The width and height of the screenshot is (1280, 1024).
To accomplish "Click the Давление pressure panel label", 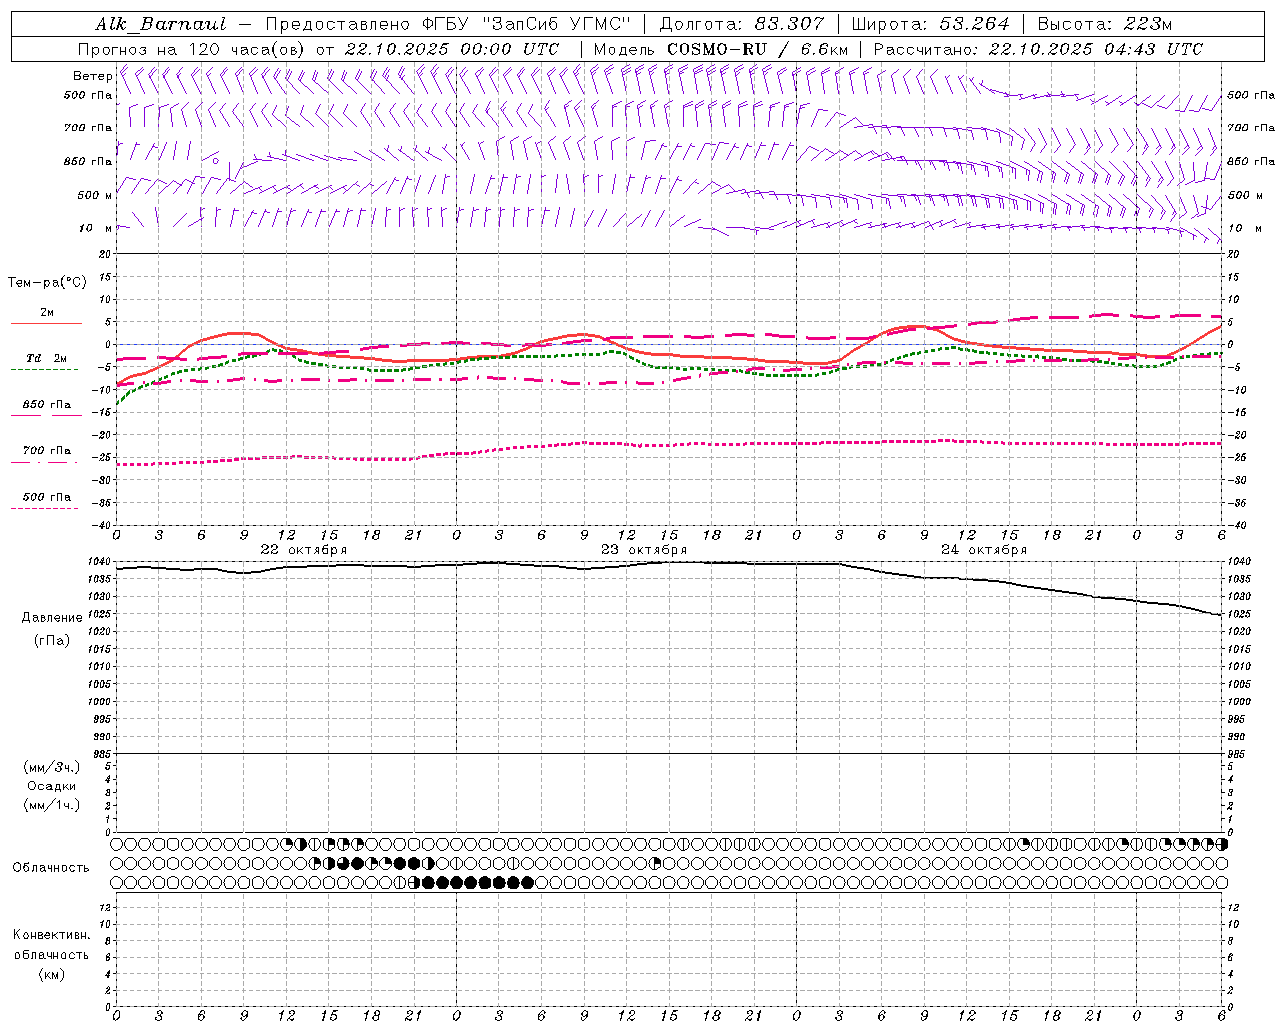I will click(52, 618).
